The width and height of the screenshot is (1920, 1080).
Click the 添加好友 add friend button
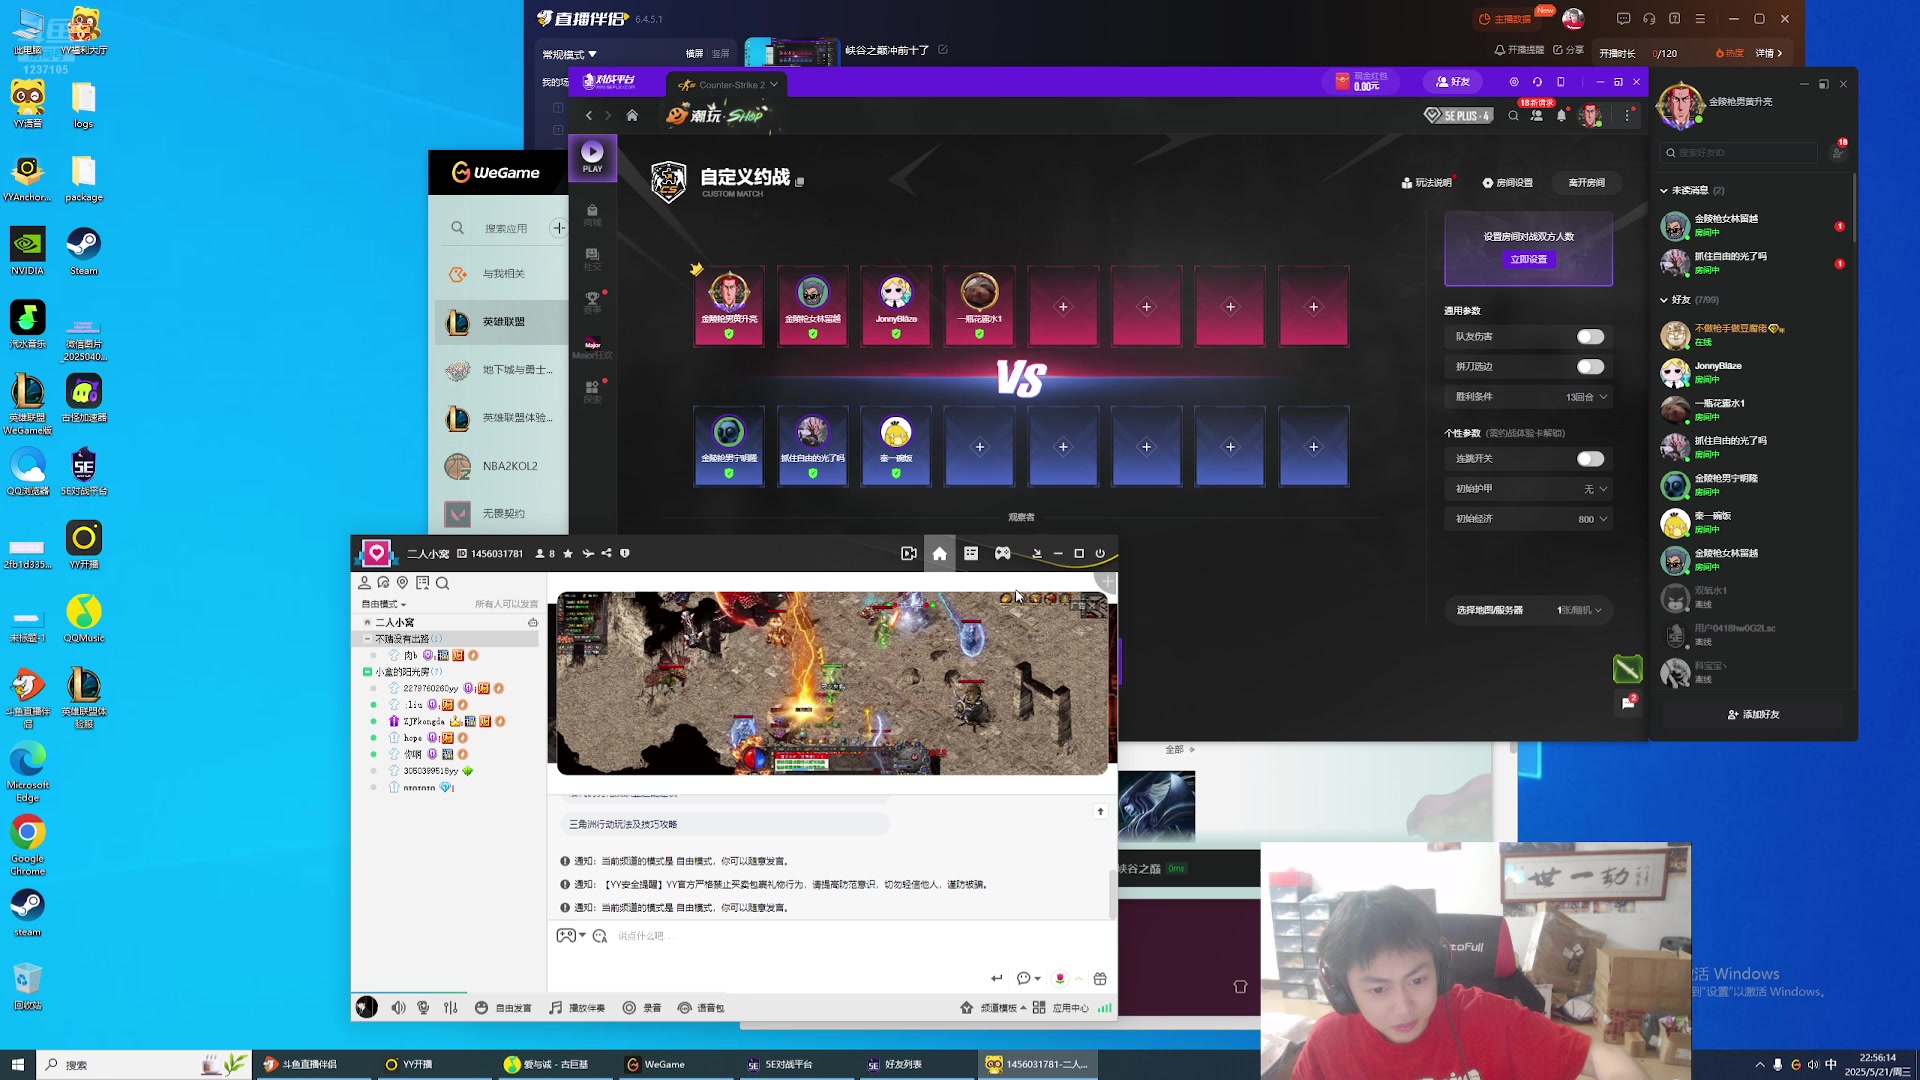click(1753, 715)
